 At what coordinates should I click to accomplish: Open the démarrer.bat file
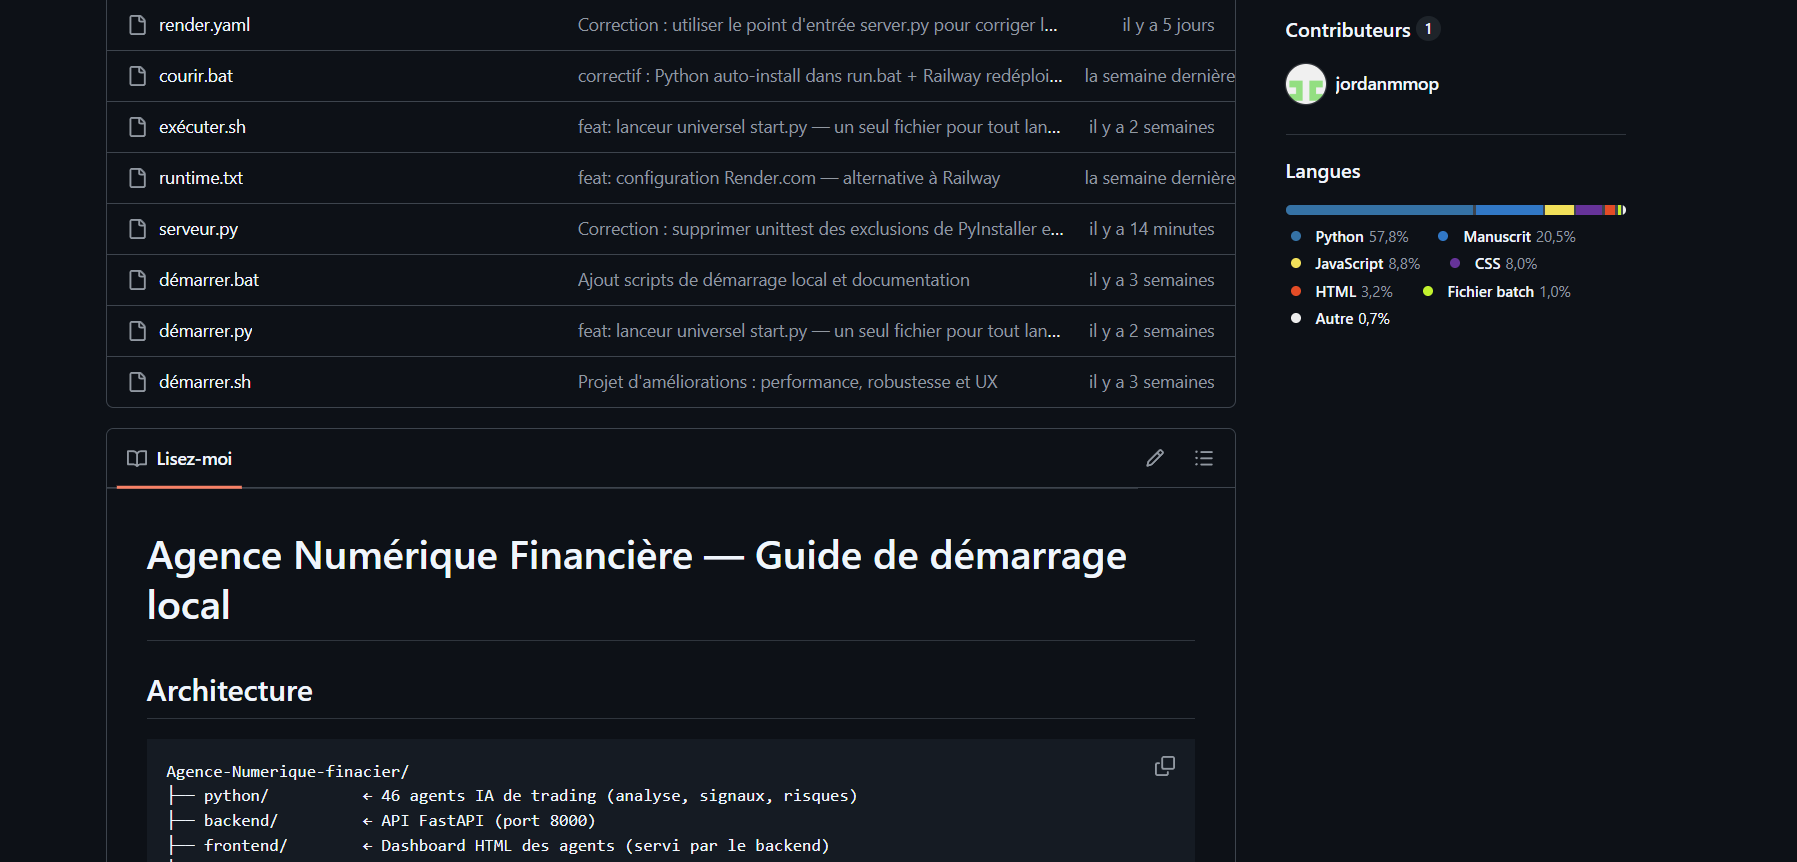click(209, 280)
